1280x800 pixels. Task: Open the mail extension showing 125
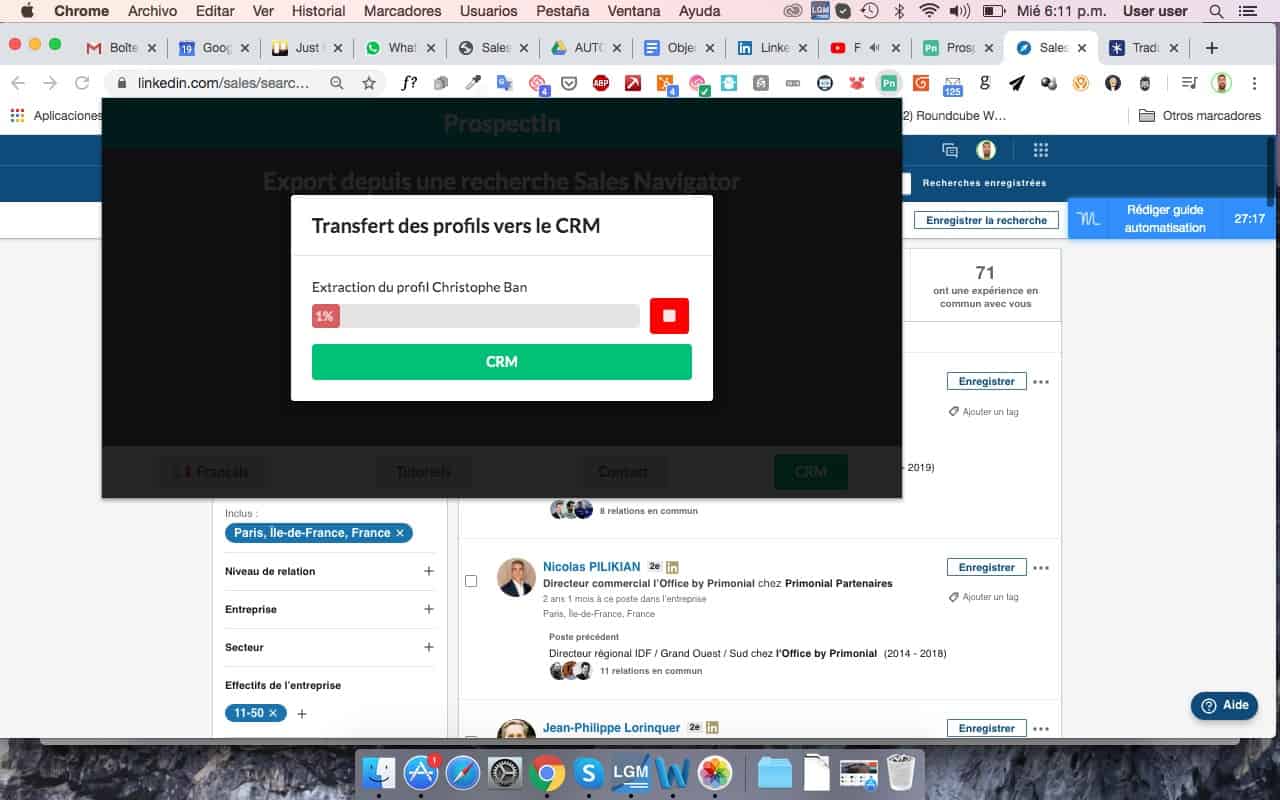coord(953,84)
